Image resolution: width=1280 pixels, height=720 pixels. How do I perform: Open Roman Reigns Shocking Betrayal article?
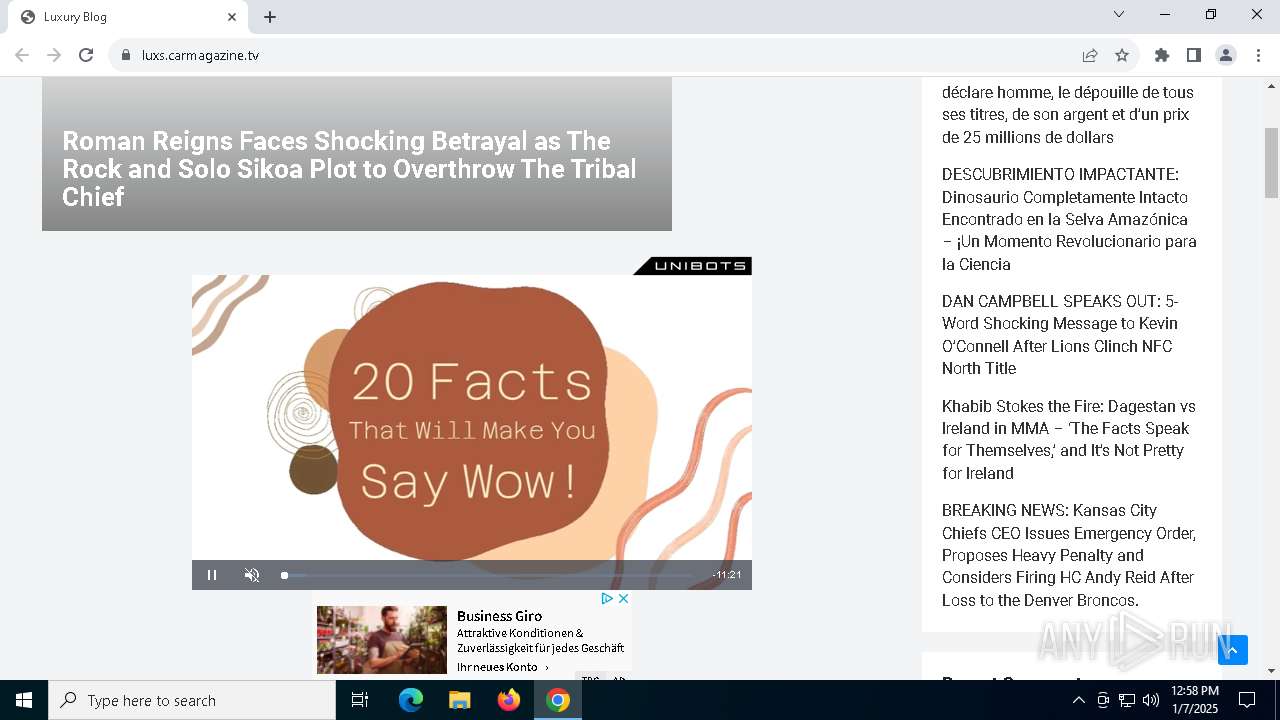pos(350,168)
